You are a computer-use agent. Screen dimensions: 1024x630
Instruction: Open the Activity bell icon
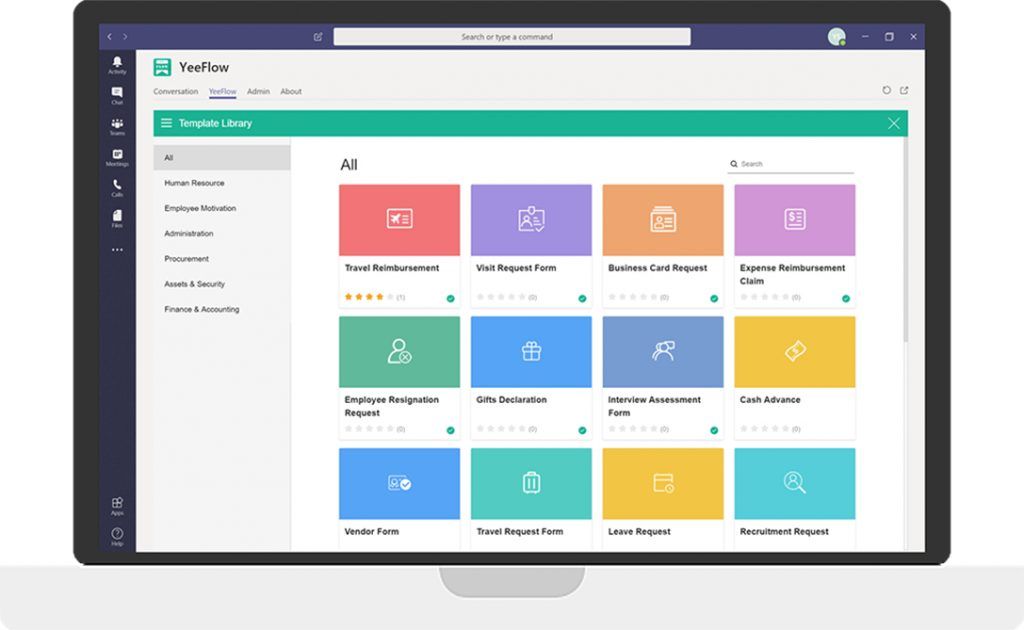tap(117, 64)
